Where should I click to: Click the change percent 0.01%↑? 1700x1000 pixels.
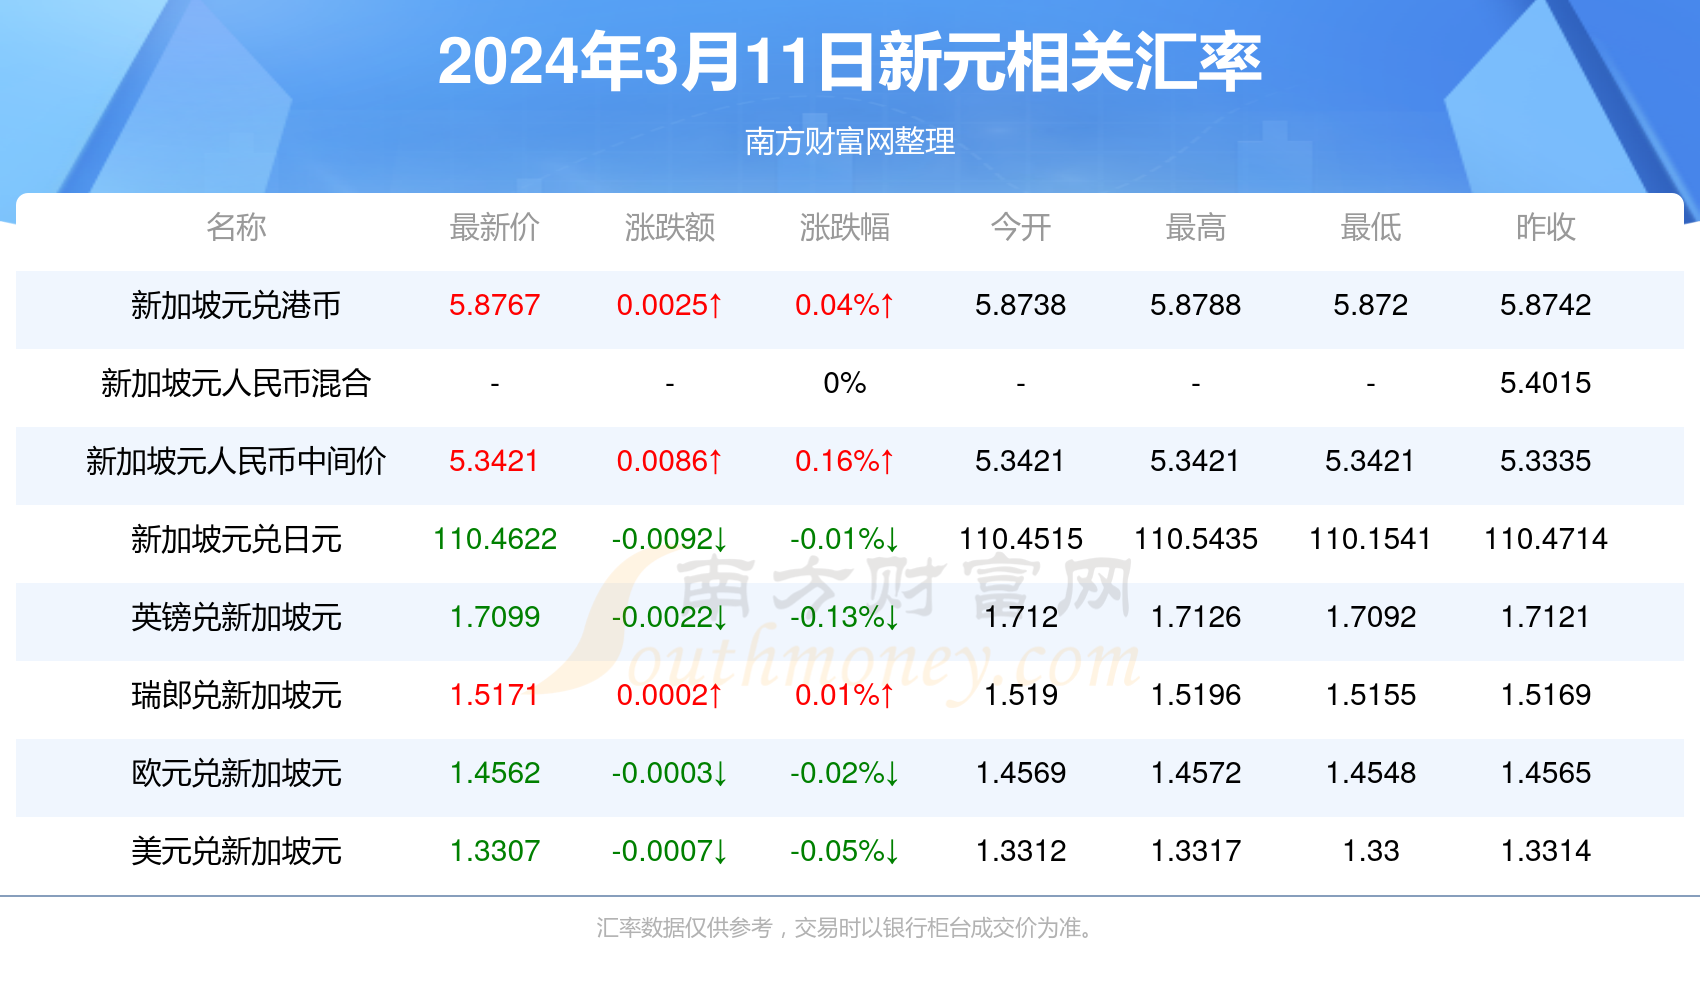[x=845, y=695]
